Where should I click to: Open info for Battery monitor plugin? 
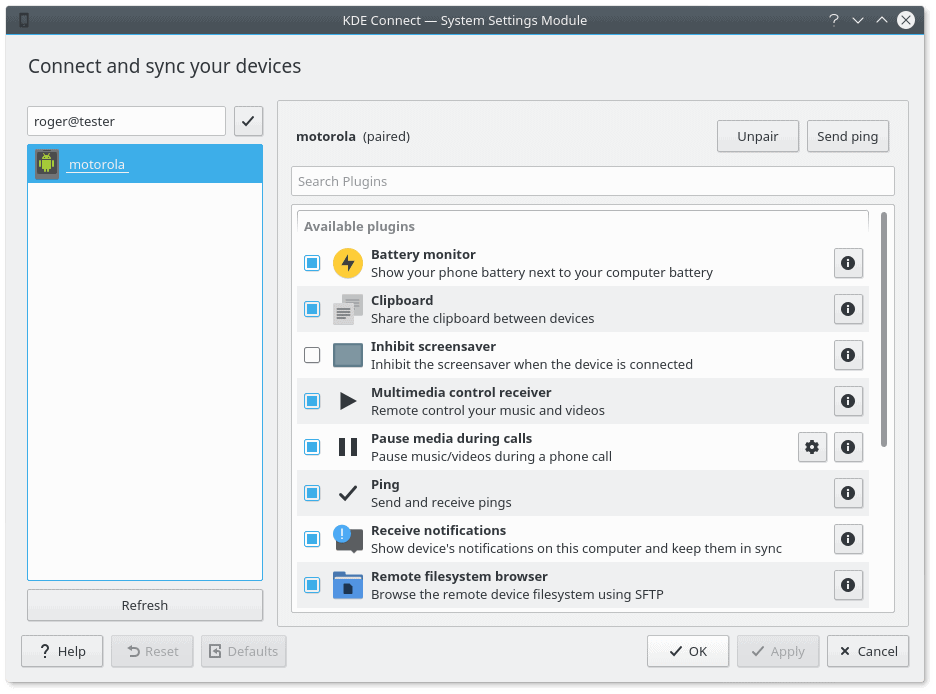tap(848, 263)
